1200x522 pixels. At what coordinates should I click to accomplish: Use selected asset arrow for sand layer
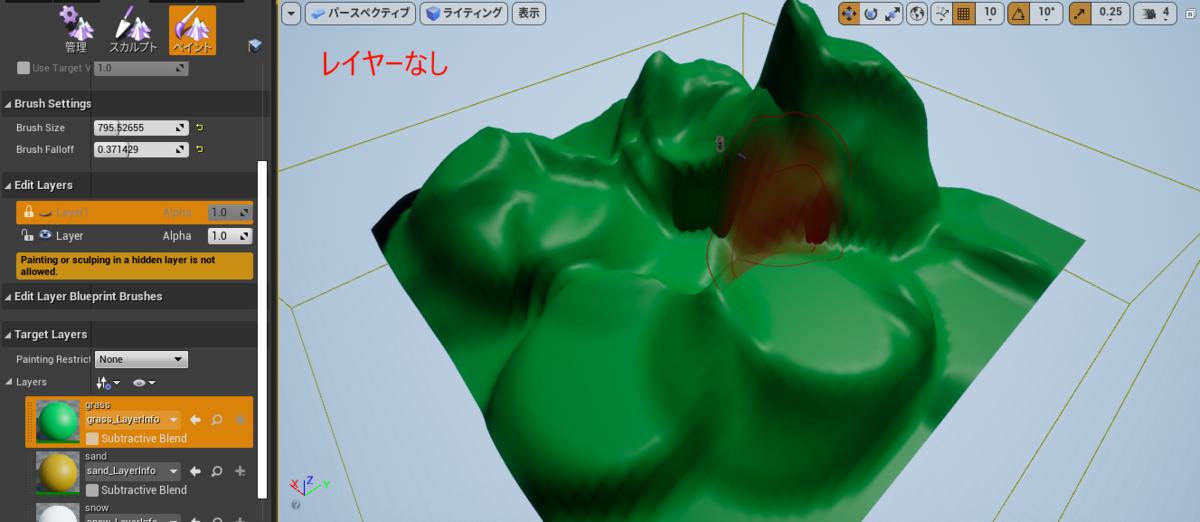(196, 471)
